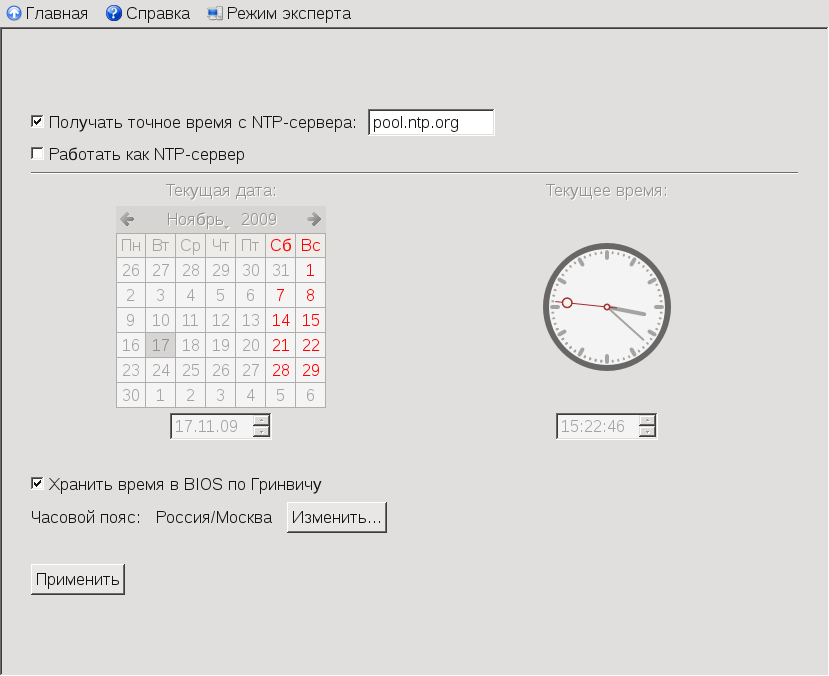
Task: Decrease time with spinner down arrow
Action: point(647,432)
